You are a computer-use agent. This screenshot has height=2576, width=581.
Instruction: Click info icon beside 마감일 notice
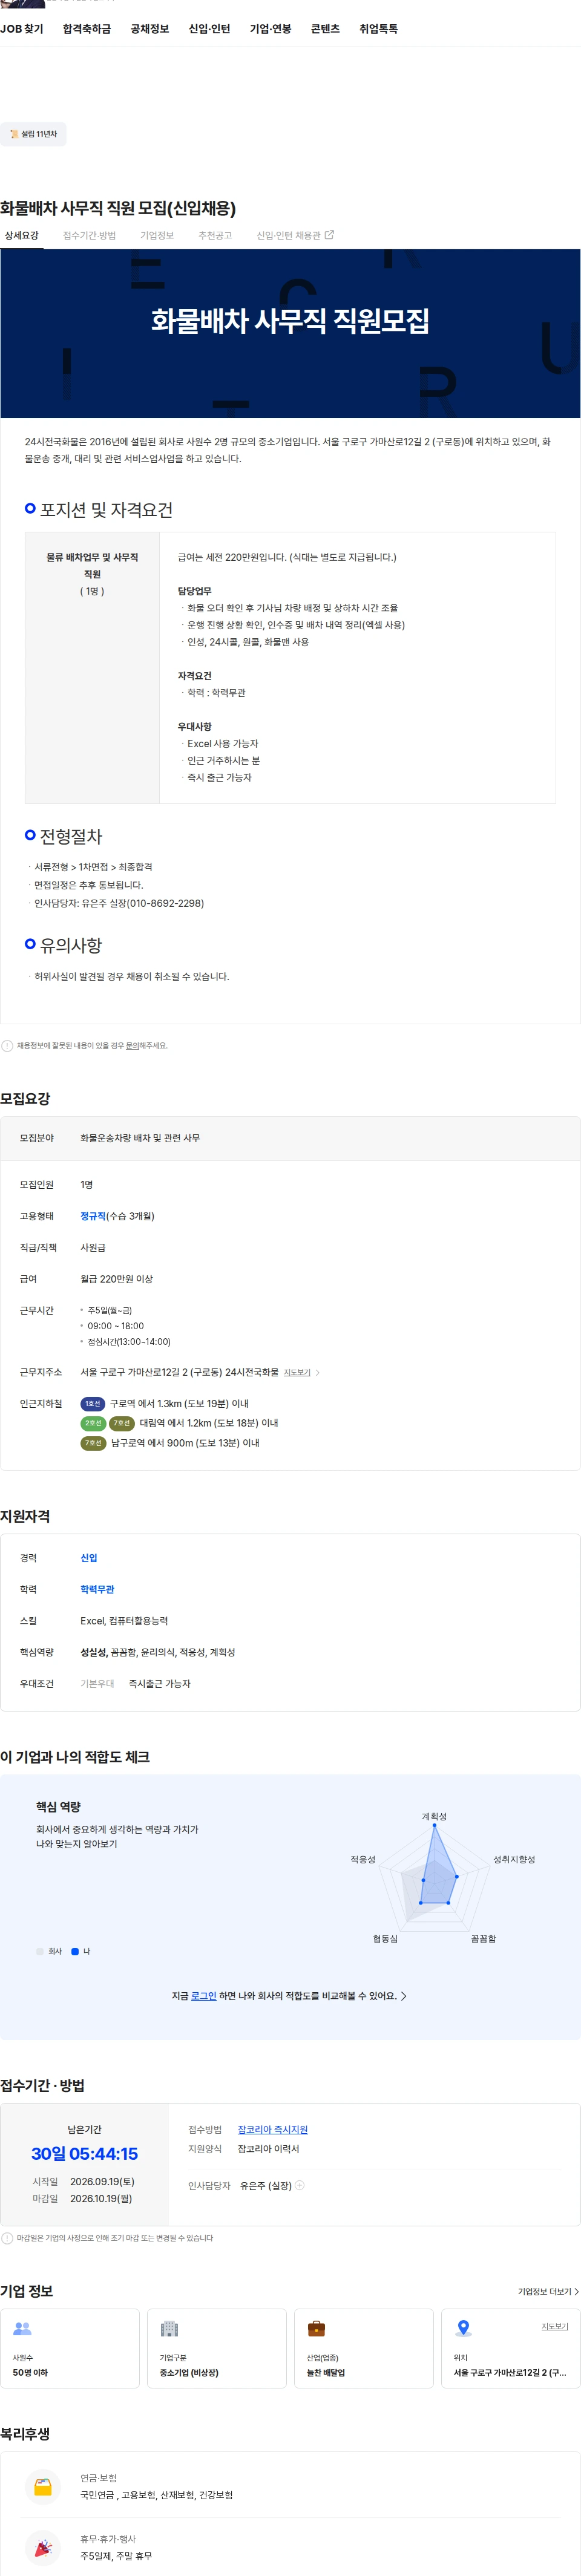pyautogui.click(x=7, y=2238)
